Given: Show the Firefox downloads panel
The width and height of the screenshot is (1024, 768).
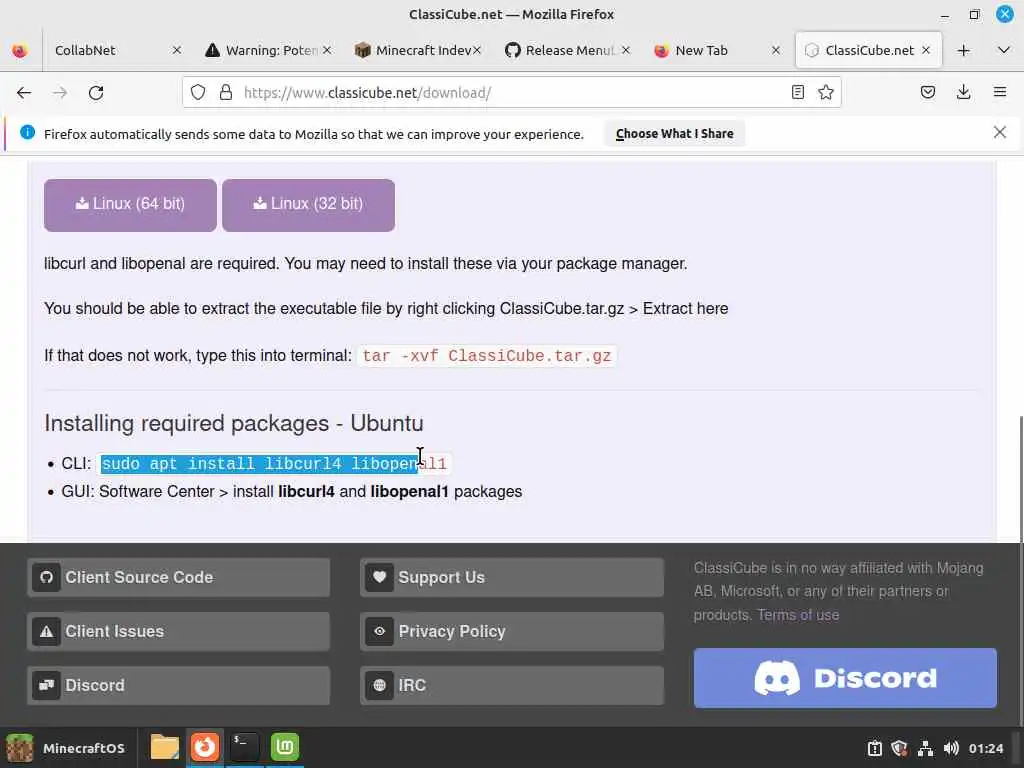Looking at the screenshot, I should [x=963, y=92].
